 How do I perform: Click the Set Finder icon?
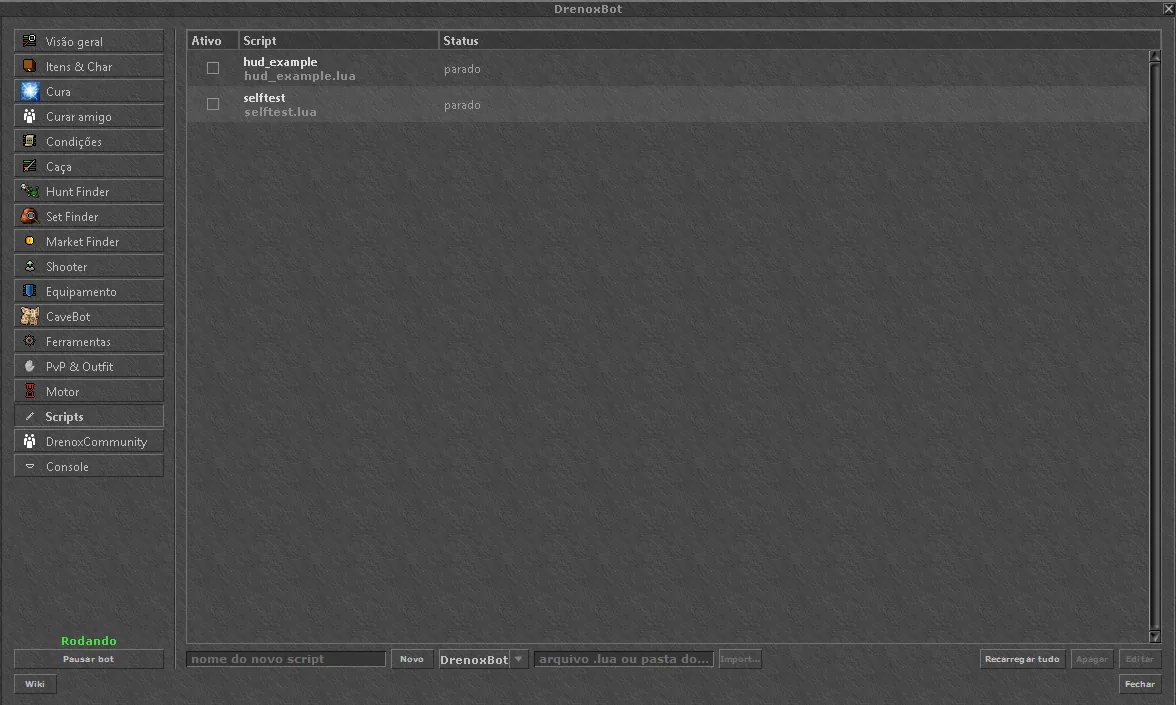coord(29,216)
